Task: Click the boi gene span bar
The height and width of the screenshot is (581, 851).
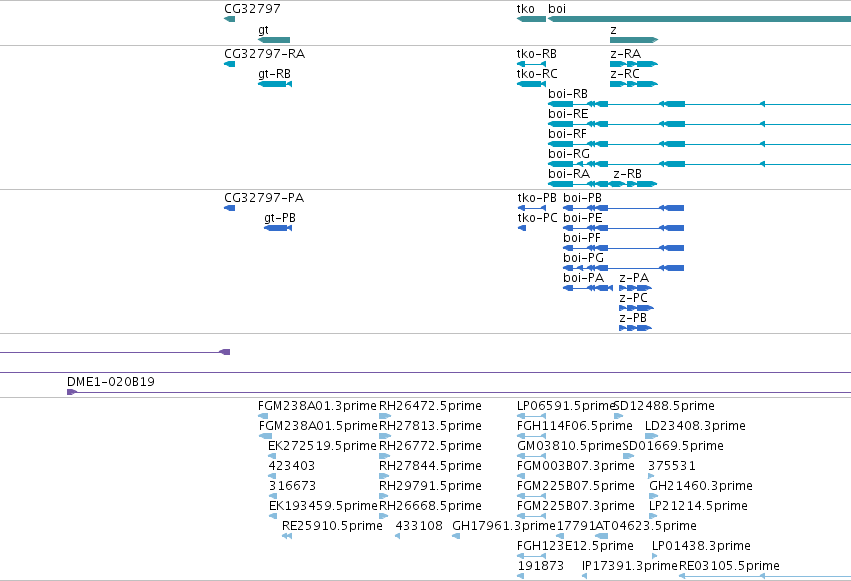Action: 700,19
